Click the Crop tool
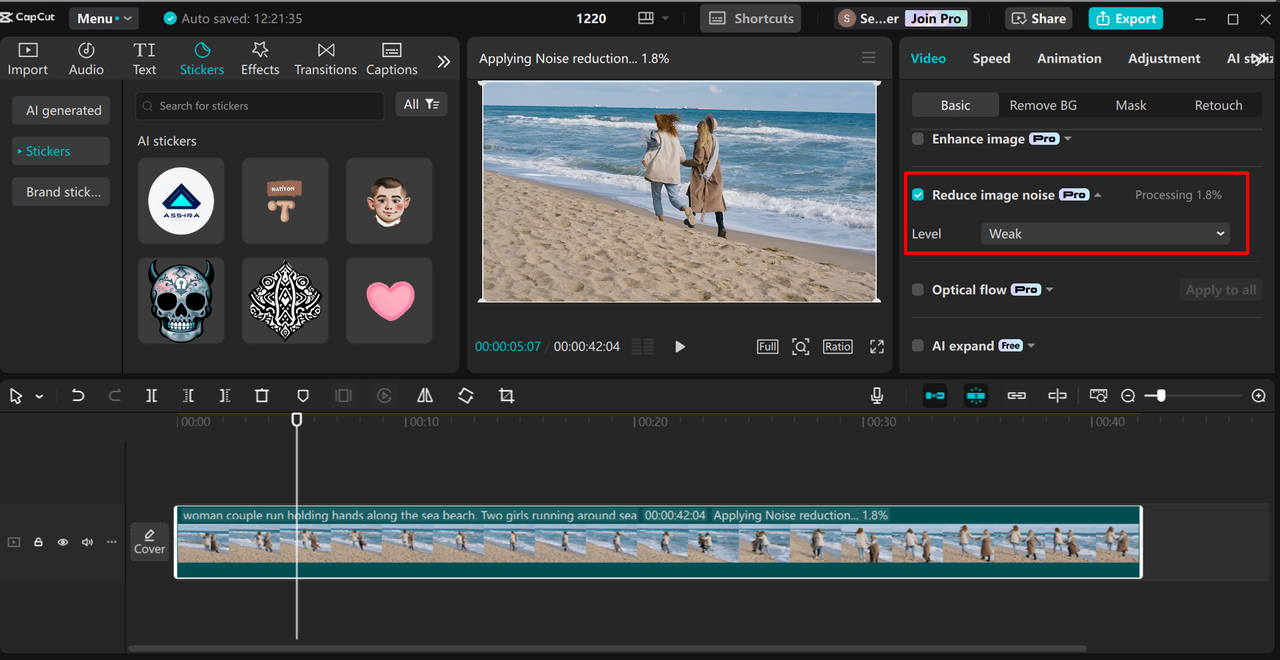 pyautogui.click(x=507, y=396)
